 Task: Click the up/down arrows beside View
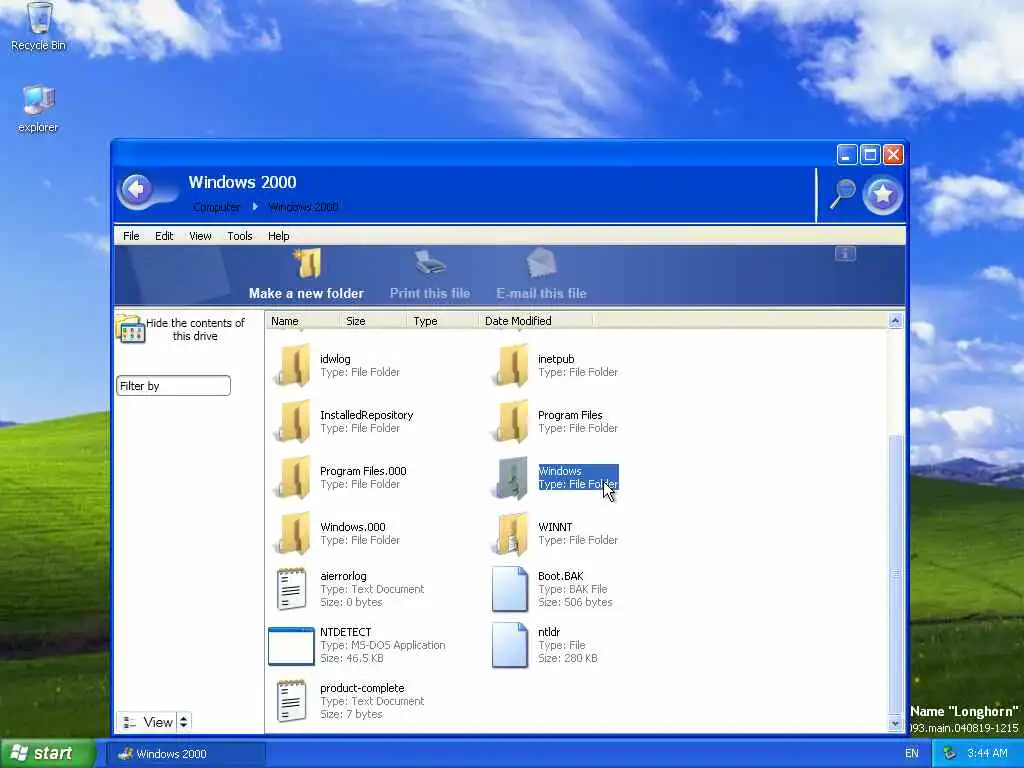[x=184, y=722]
